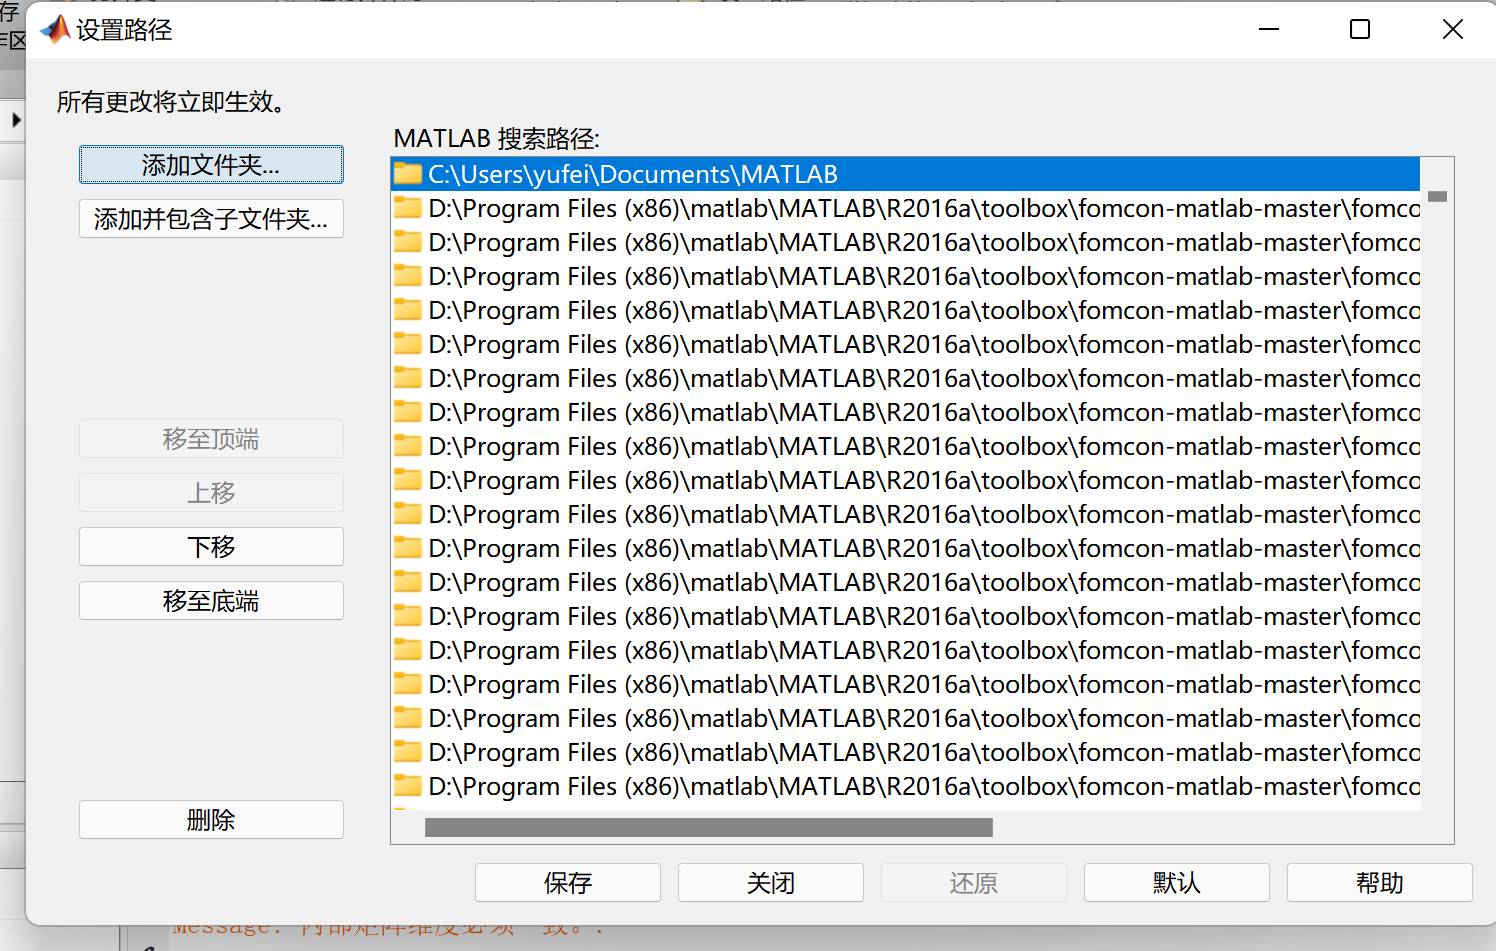The image size is (1496, 951).
Task: Close the dialog via the 关闭 button
Action: coord(771,883)
